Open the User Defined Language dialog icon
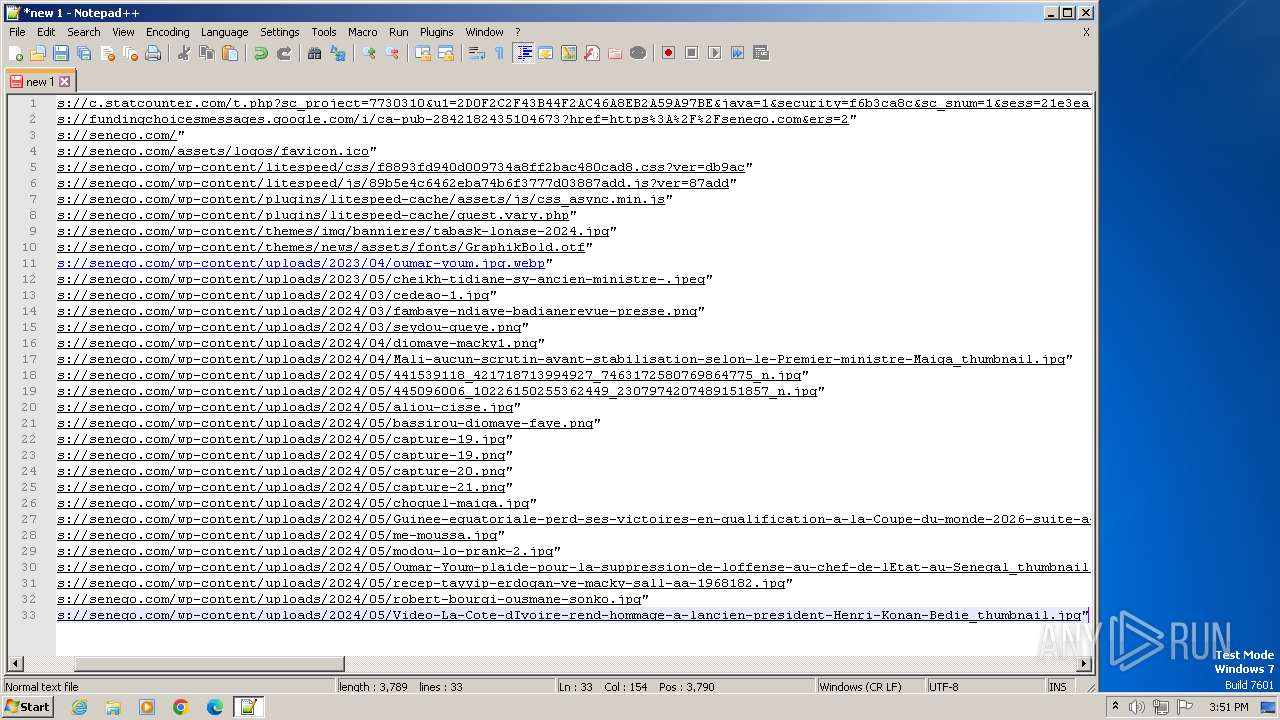This screenshot has height=720, width=1280. 546,53
